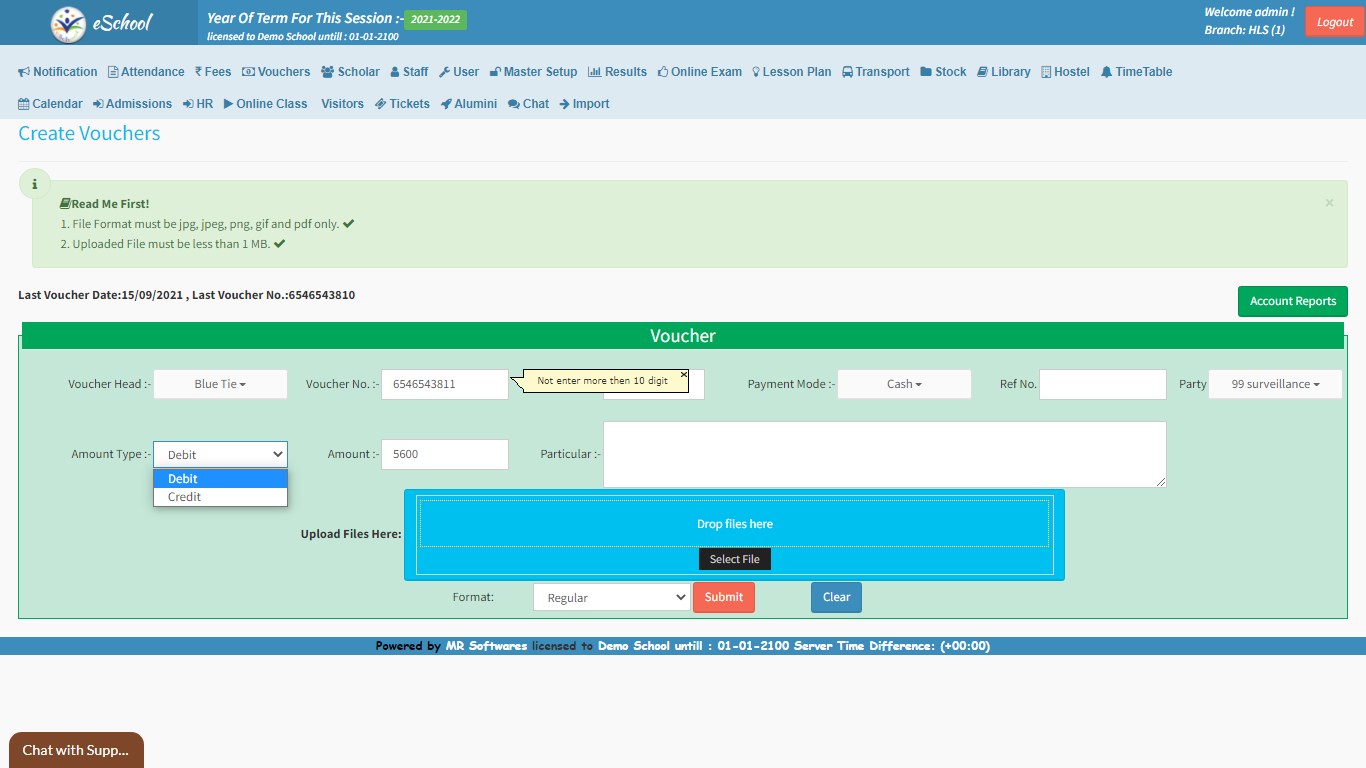This screenshot has width=1366, height=768.
Task: Click the Transport bus icon
Action: tap(847, 72)
